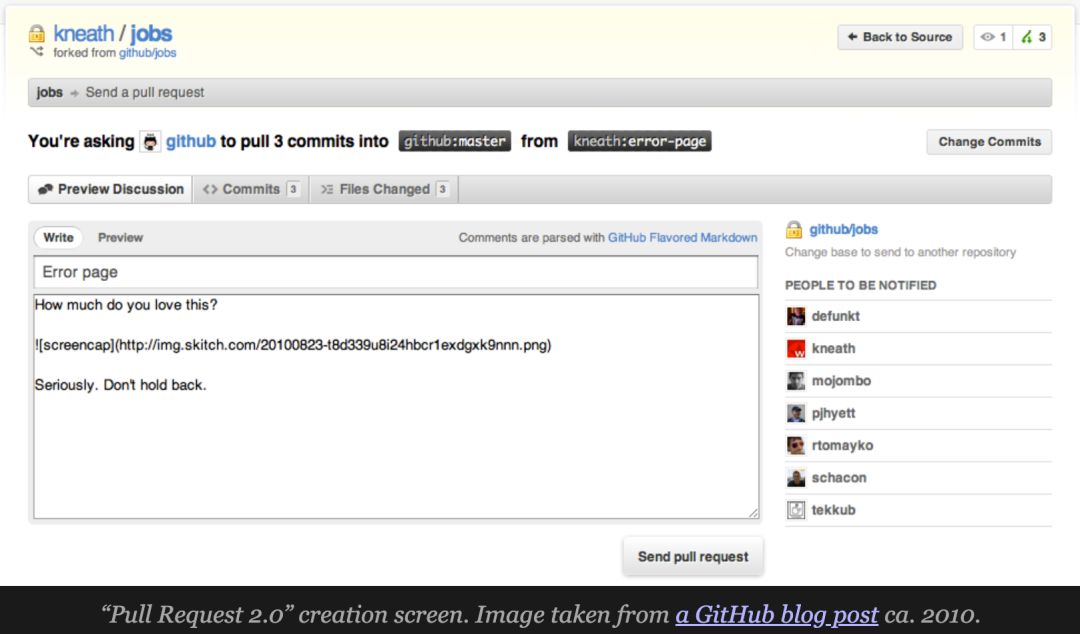Click the username 'tekkub' in notified list
1080x634 pixels.
(x=833, y=510)
